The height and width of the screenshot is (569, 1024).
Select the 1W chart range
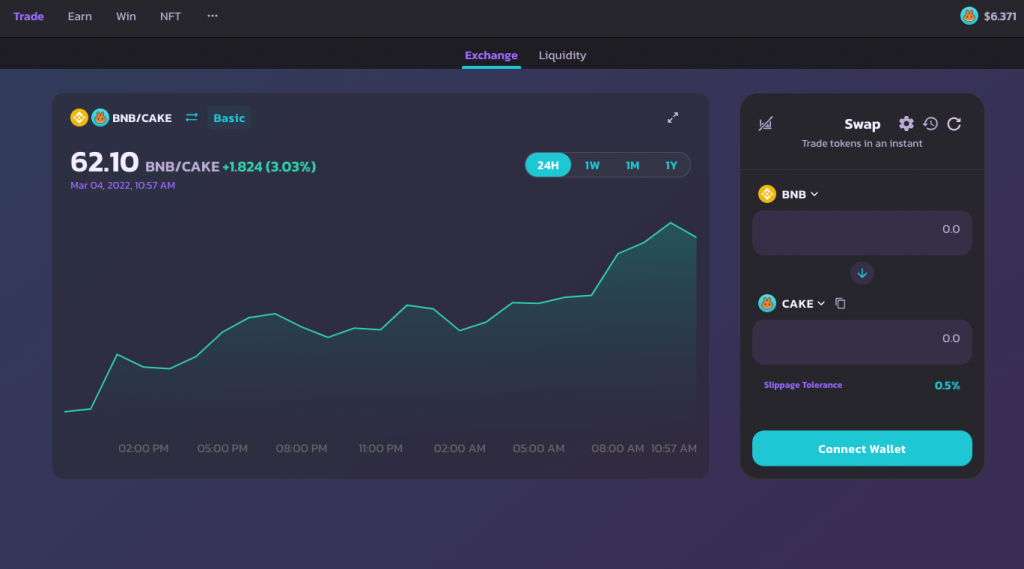point(592,165)
